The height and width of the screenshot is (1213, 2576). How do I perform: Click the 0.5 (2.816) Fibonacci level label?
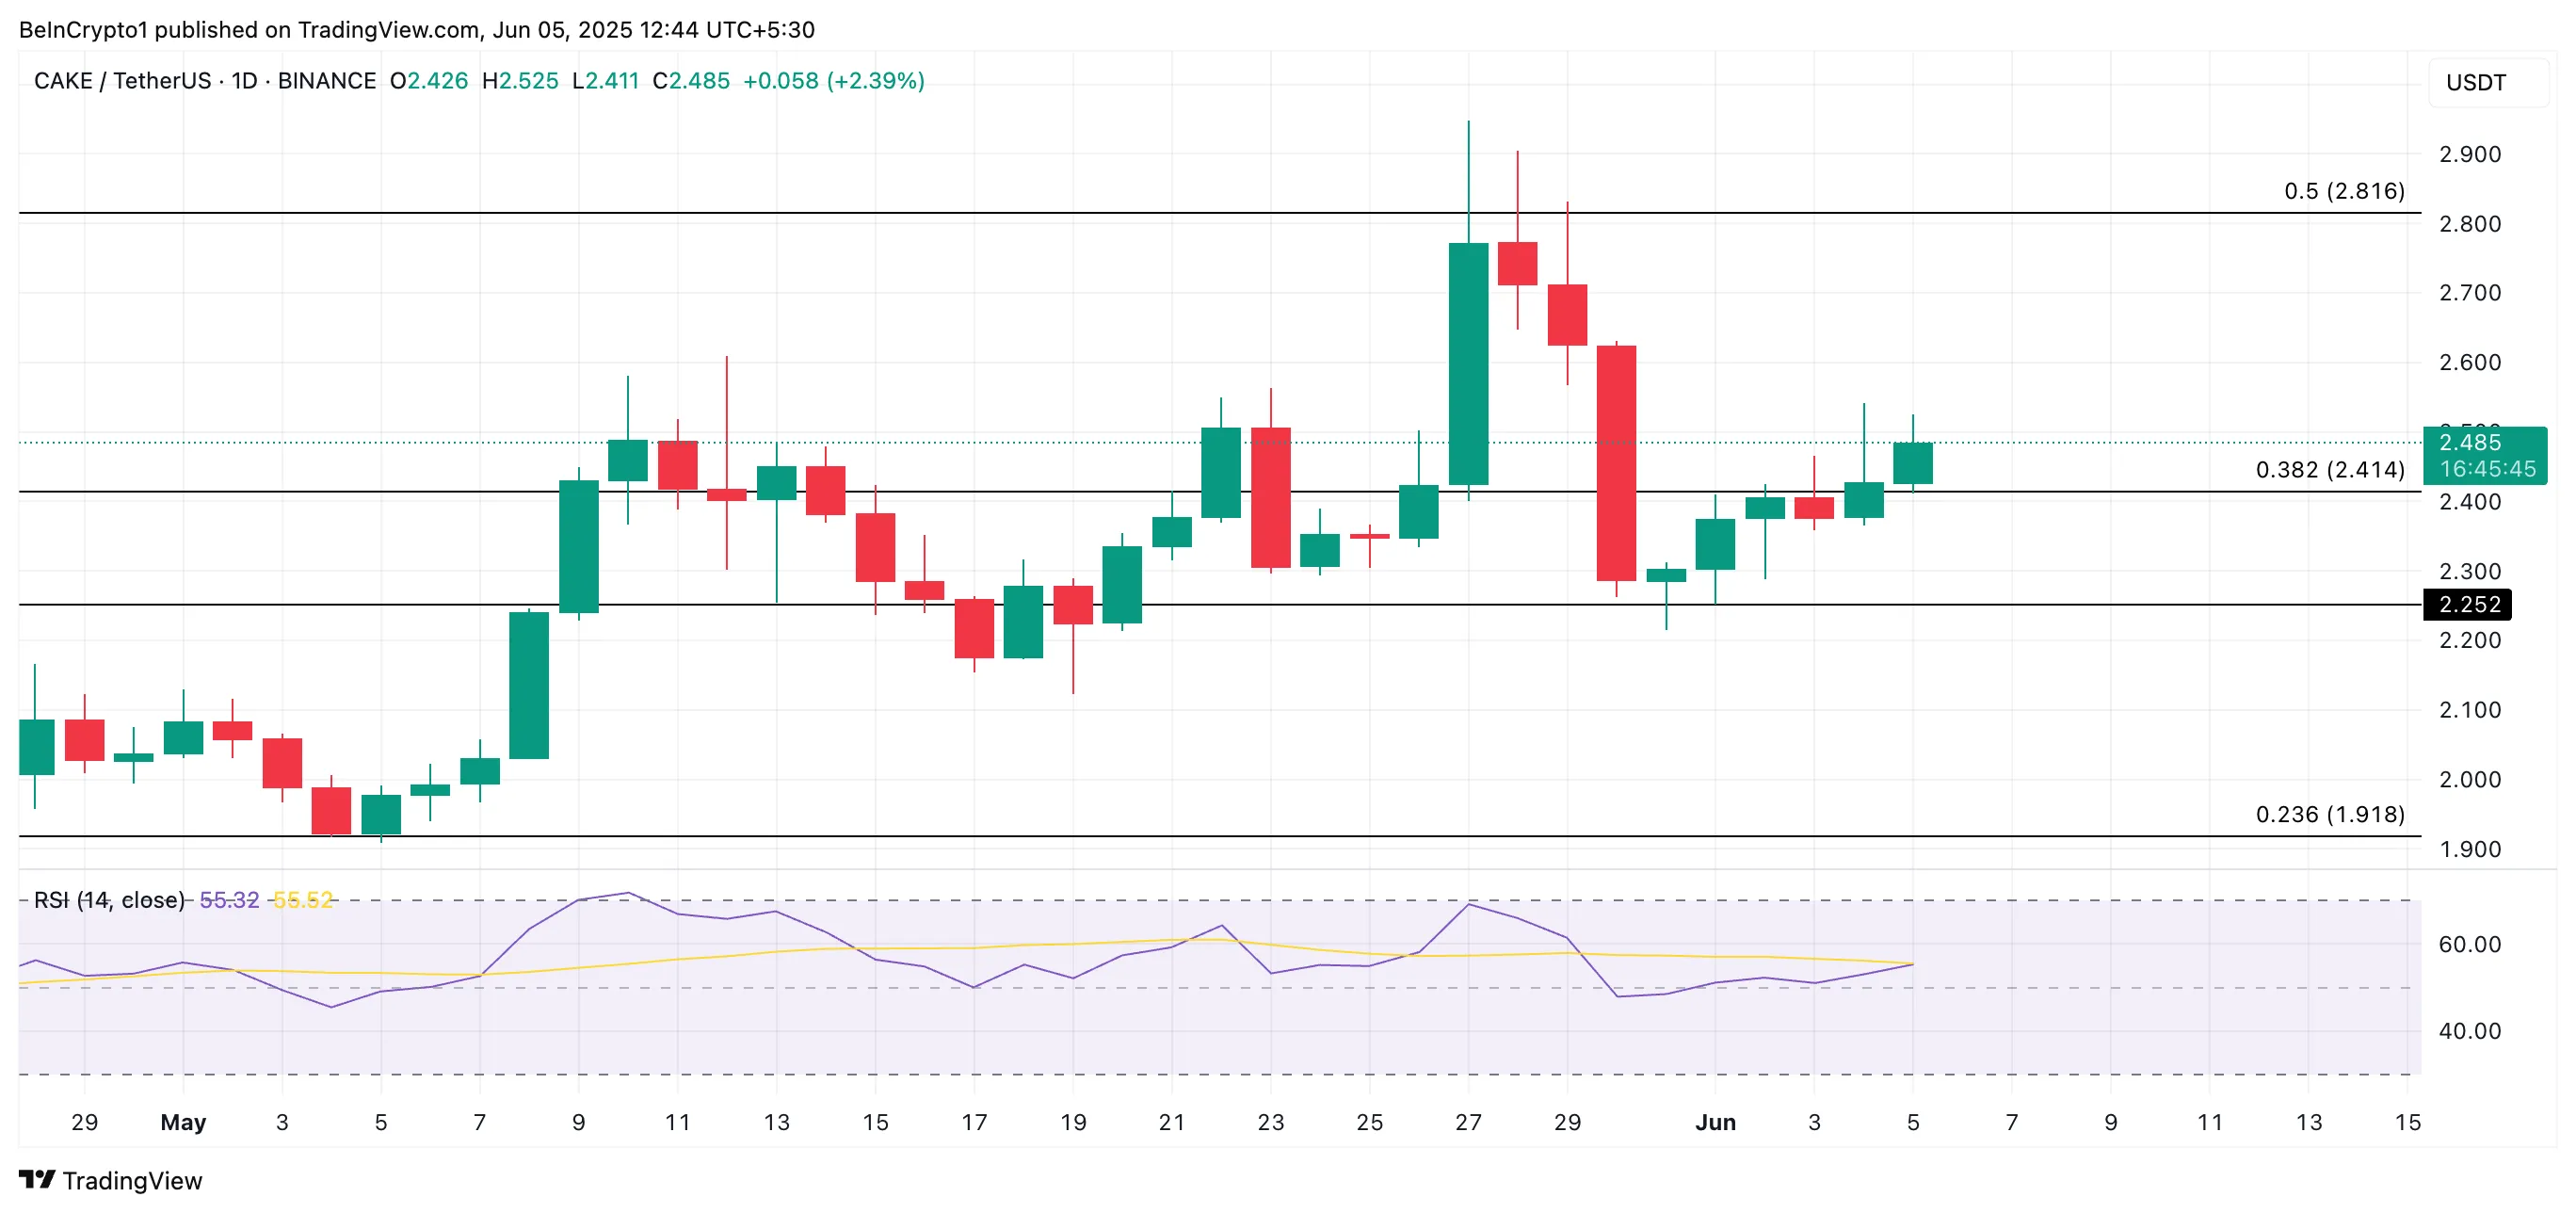pos(2343,191)
